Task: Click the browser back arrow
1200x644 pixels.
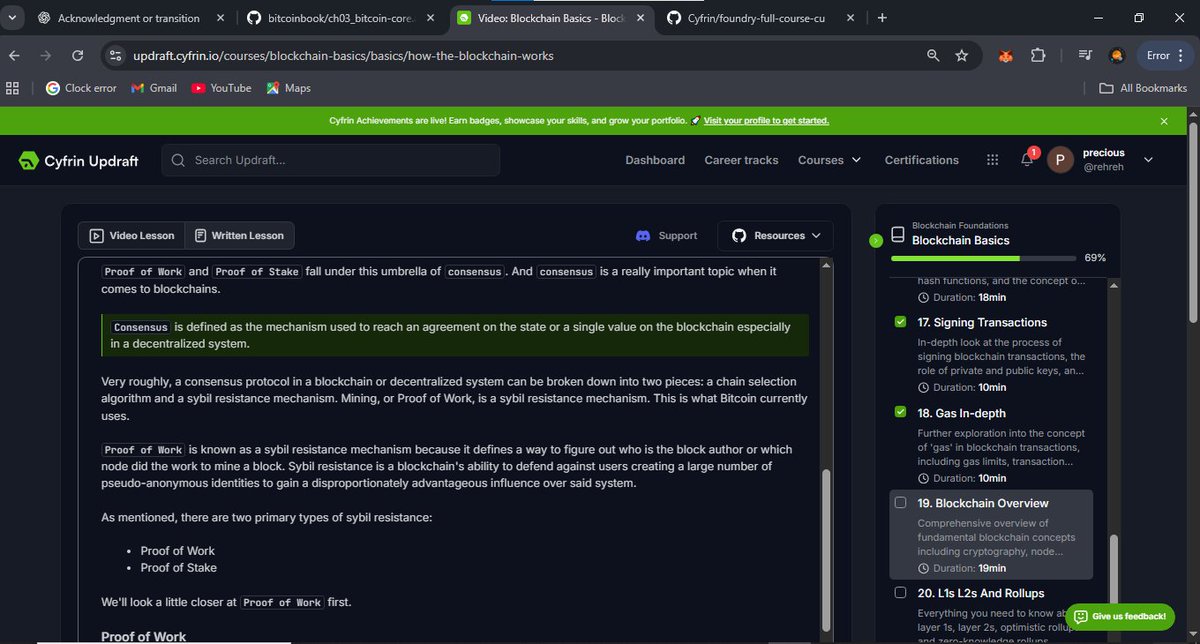Action: point(14,56)
